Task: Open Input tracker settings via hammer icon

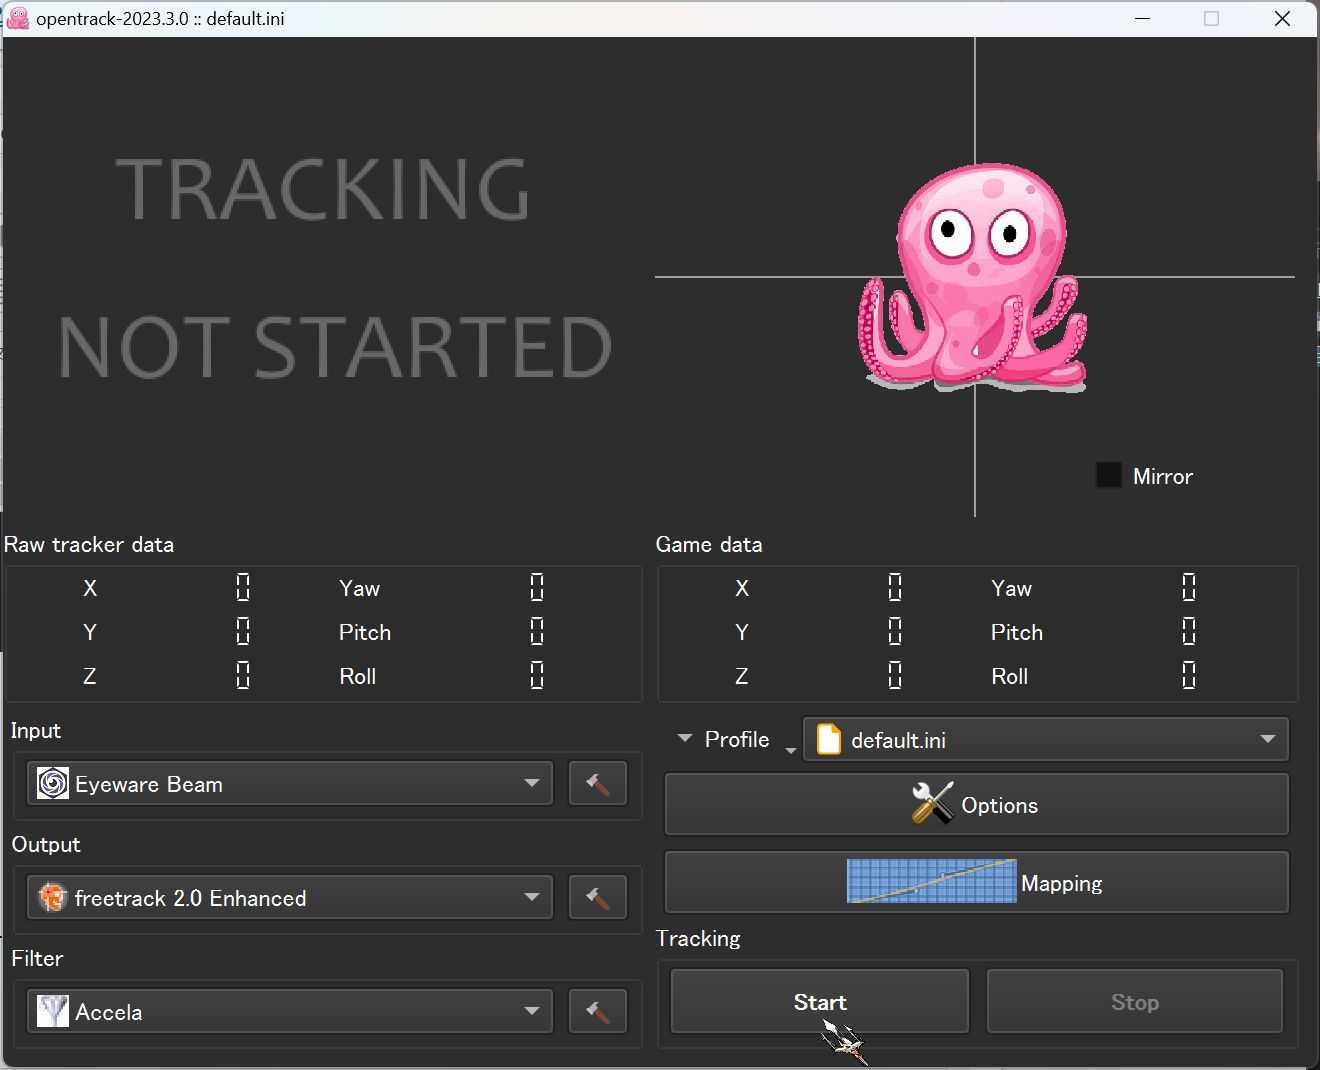Action: (597, 783)
